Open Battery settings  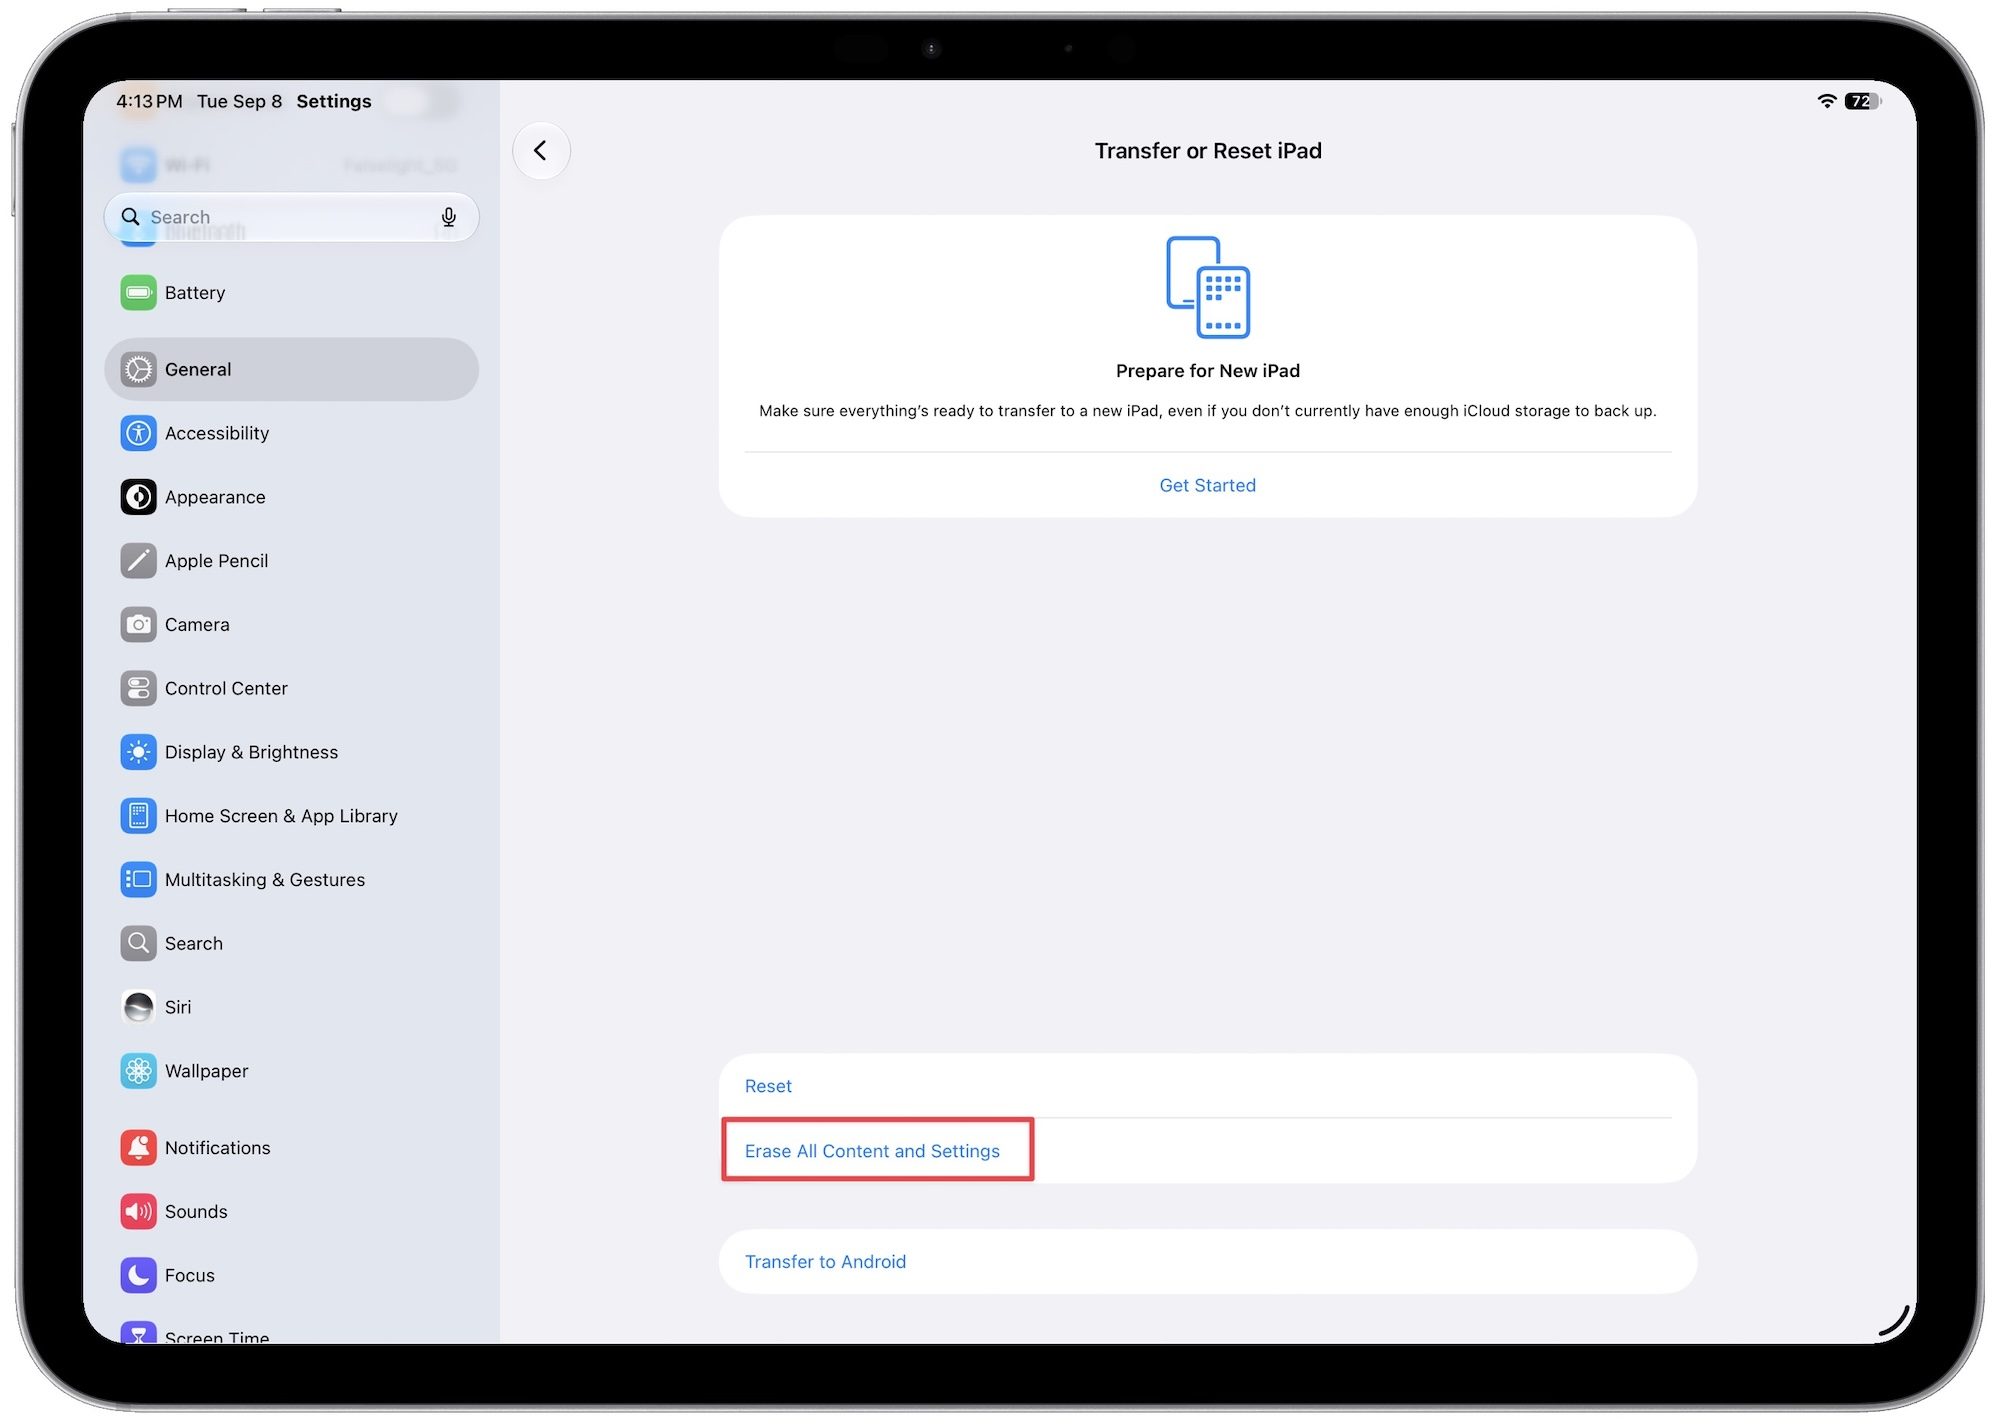291,293
